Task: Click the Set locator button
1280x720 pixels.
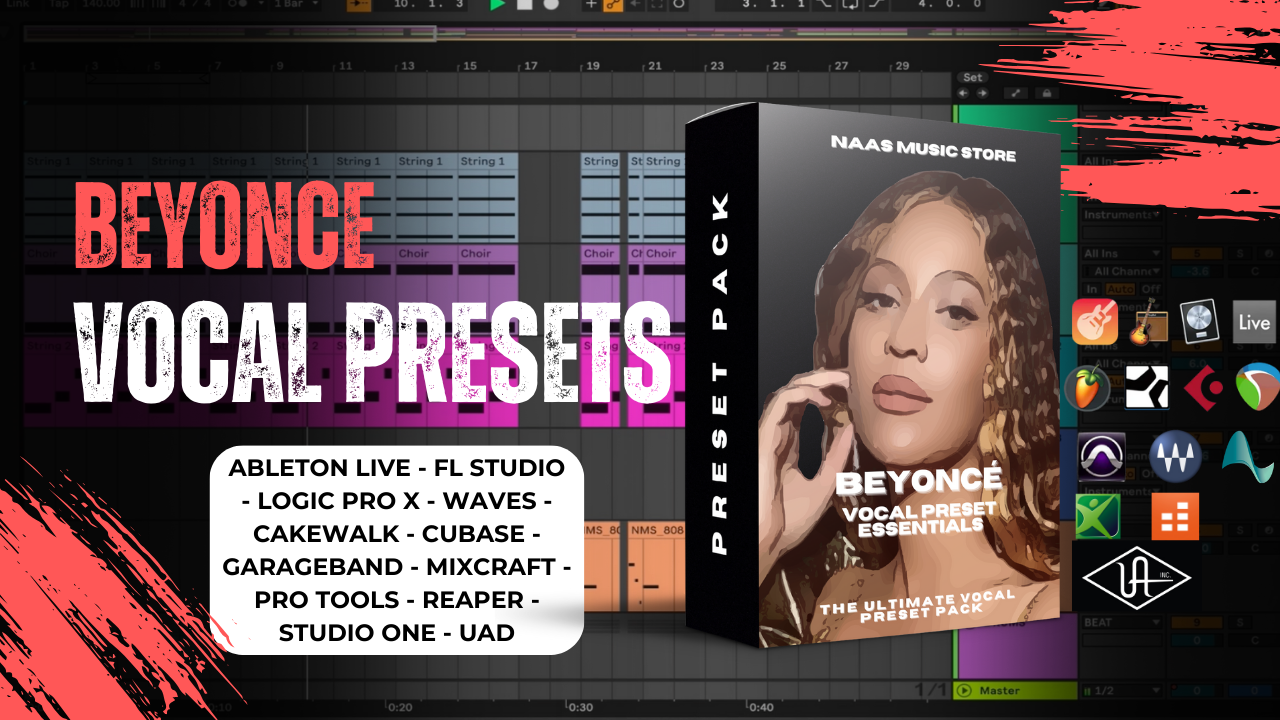Action: 972,77
